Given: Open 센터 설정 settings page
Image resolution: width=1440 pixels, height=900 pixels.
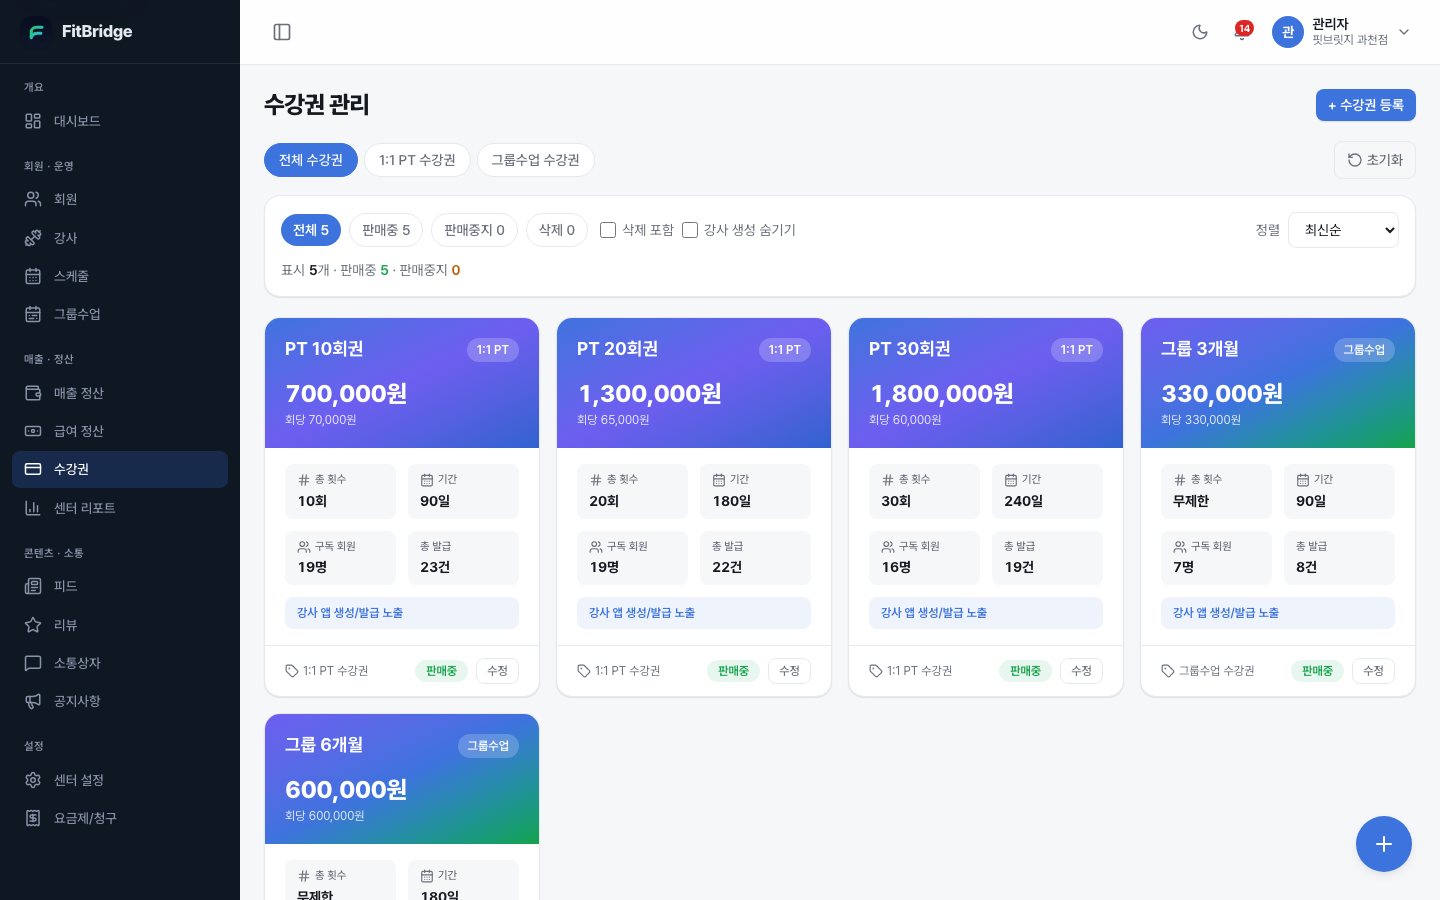Looking at the screenshot, I should (x=120, y=780).
